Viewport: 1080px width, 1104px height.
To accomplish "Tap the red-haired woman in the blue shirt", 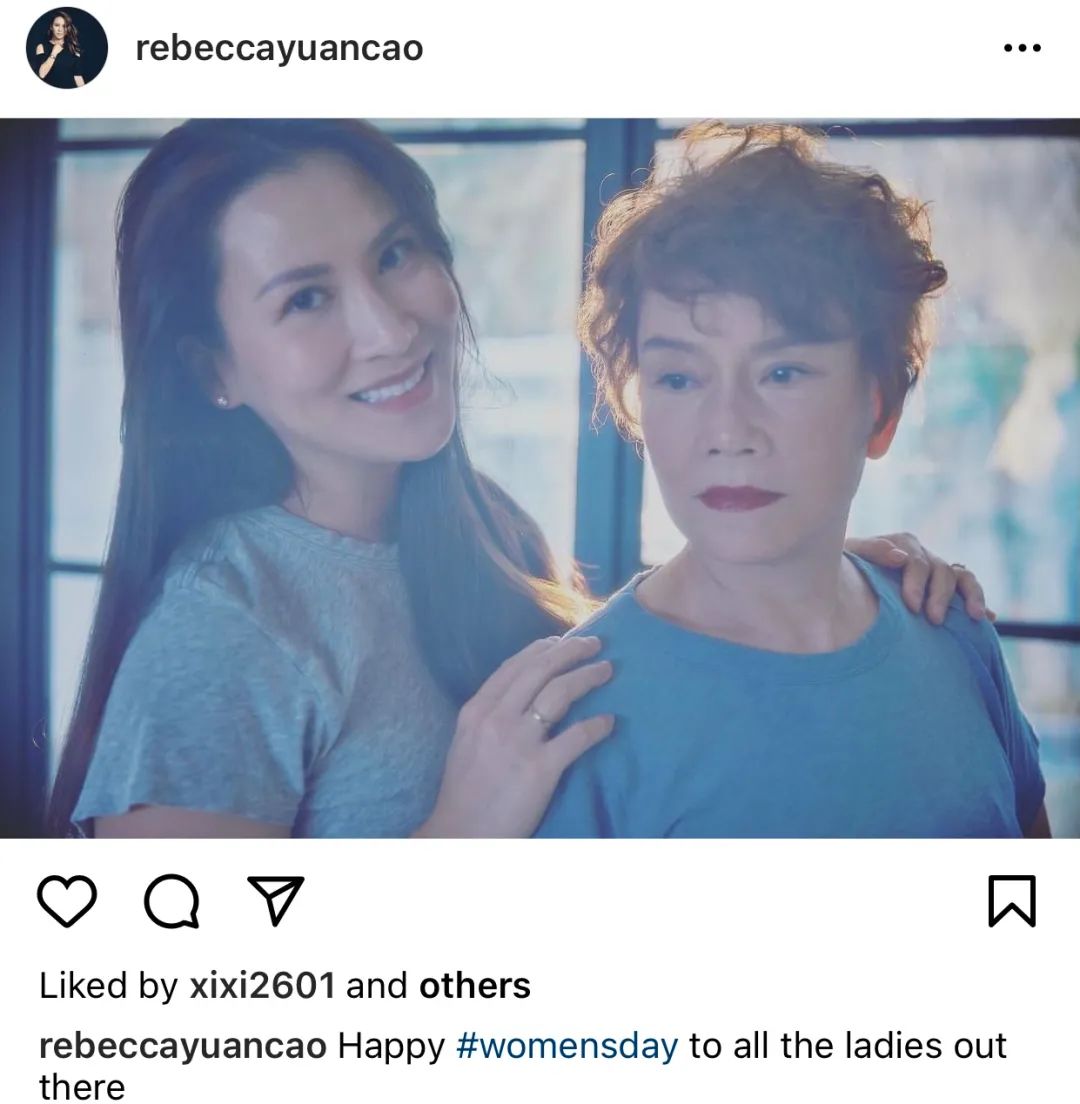I will click(789, 493).
